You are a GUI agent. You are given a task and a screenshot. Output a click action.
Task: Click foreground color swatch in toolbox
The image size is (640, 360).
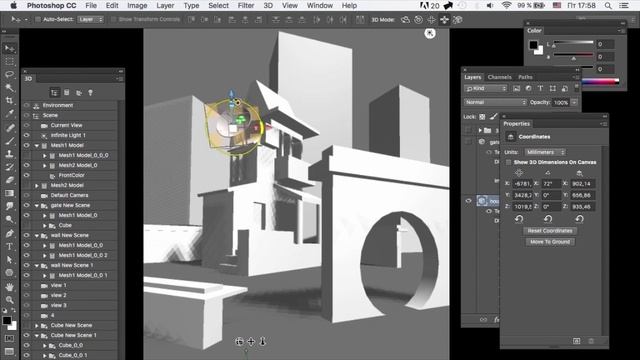click(6, 320)
